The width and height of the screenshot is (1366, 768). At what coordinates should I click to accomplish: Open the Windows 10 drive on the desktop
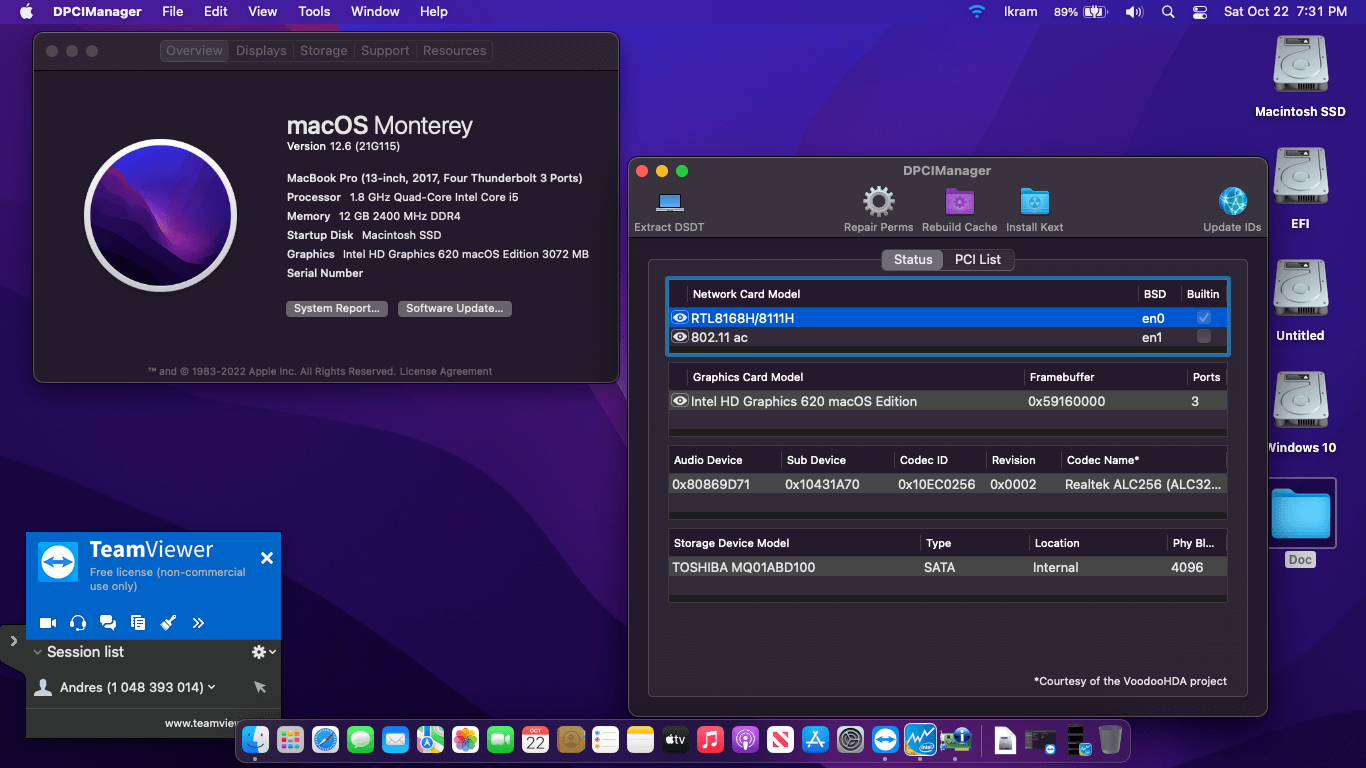click(1300, 399)
